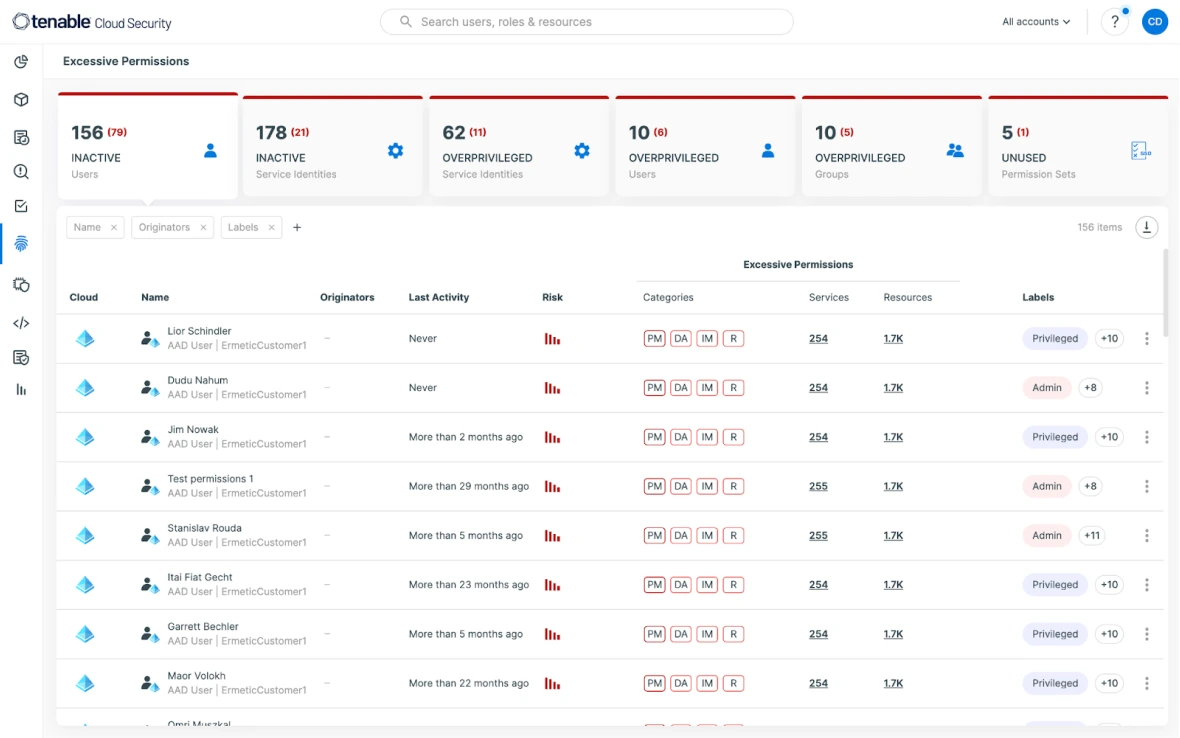Open the pie chart dashboard sidebar icon

[21, 62]
